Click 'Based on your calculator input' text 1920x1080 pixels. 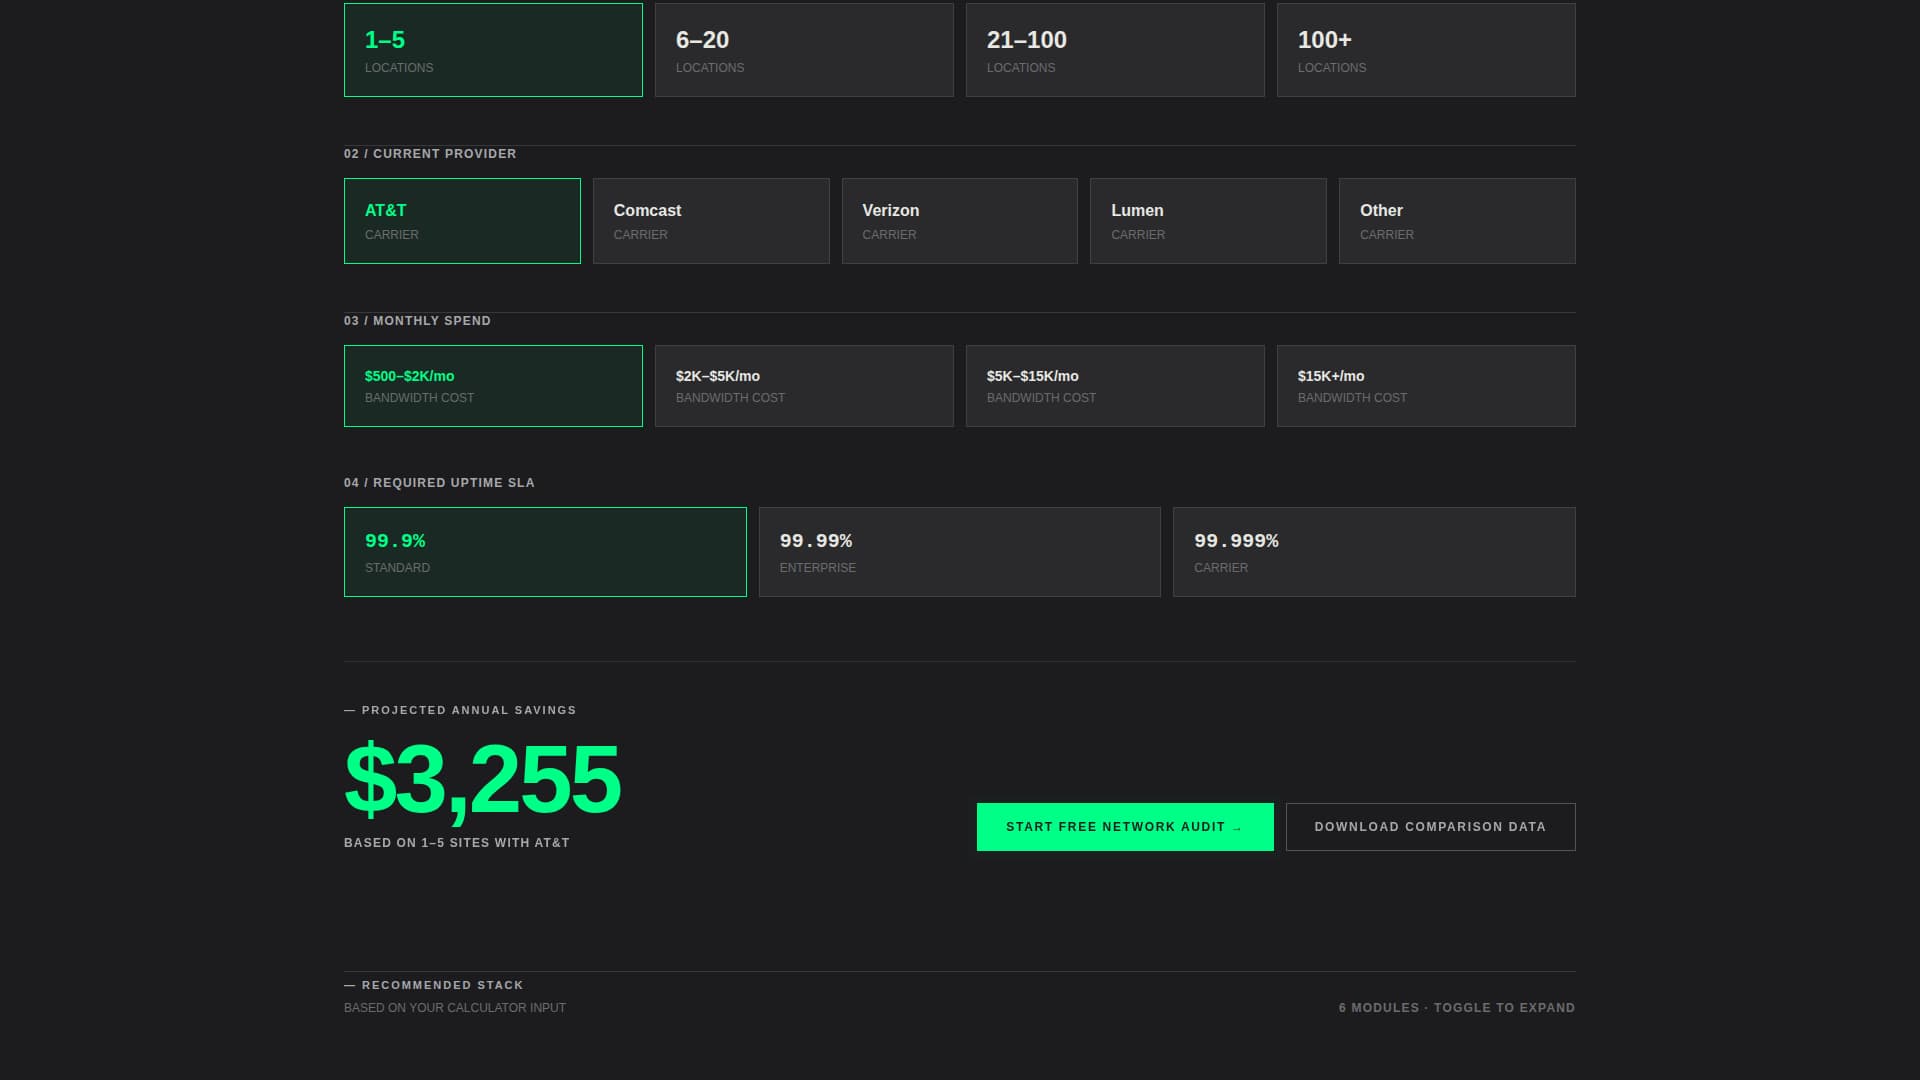pyautogui.click(x=455, y=1008)
